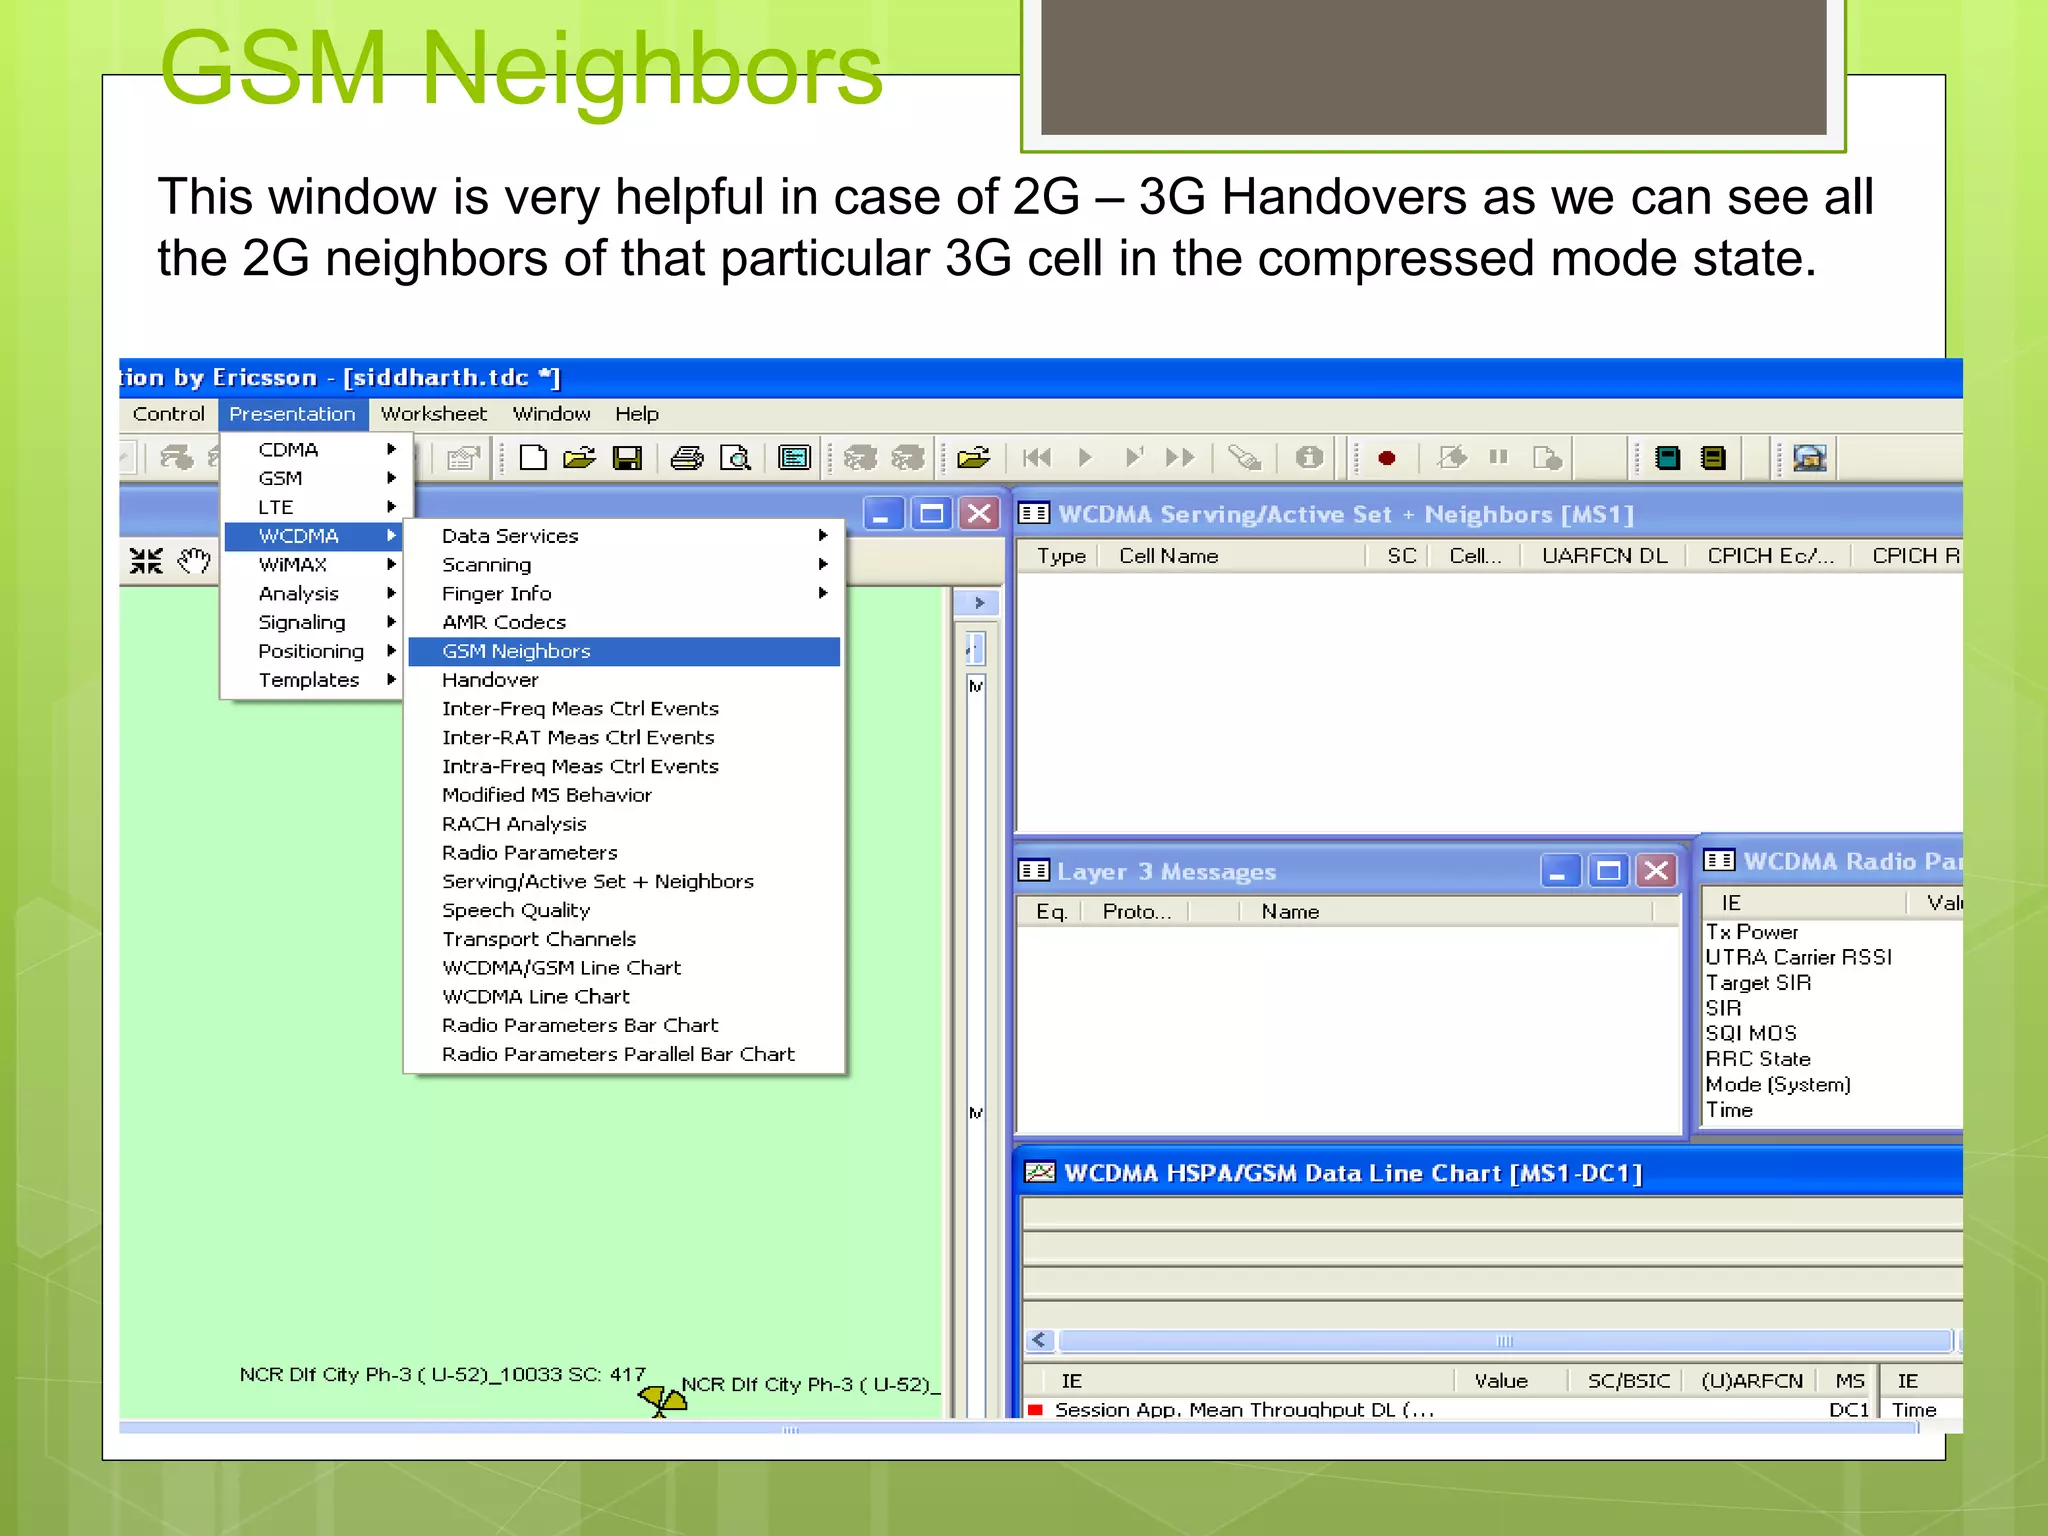
Task: Expand the Data Services submenu
Action: [625, 536]
